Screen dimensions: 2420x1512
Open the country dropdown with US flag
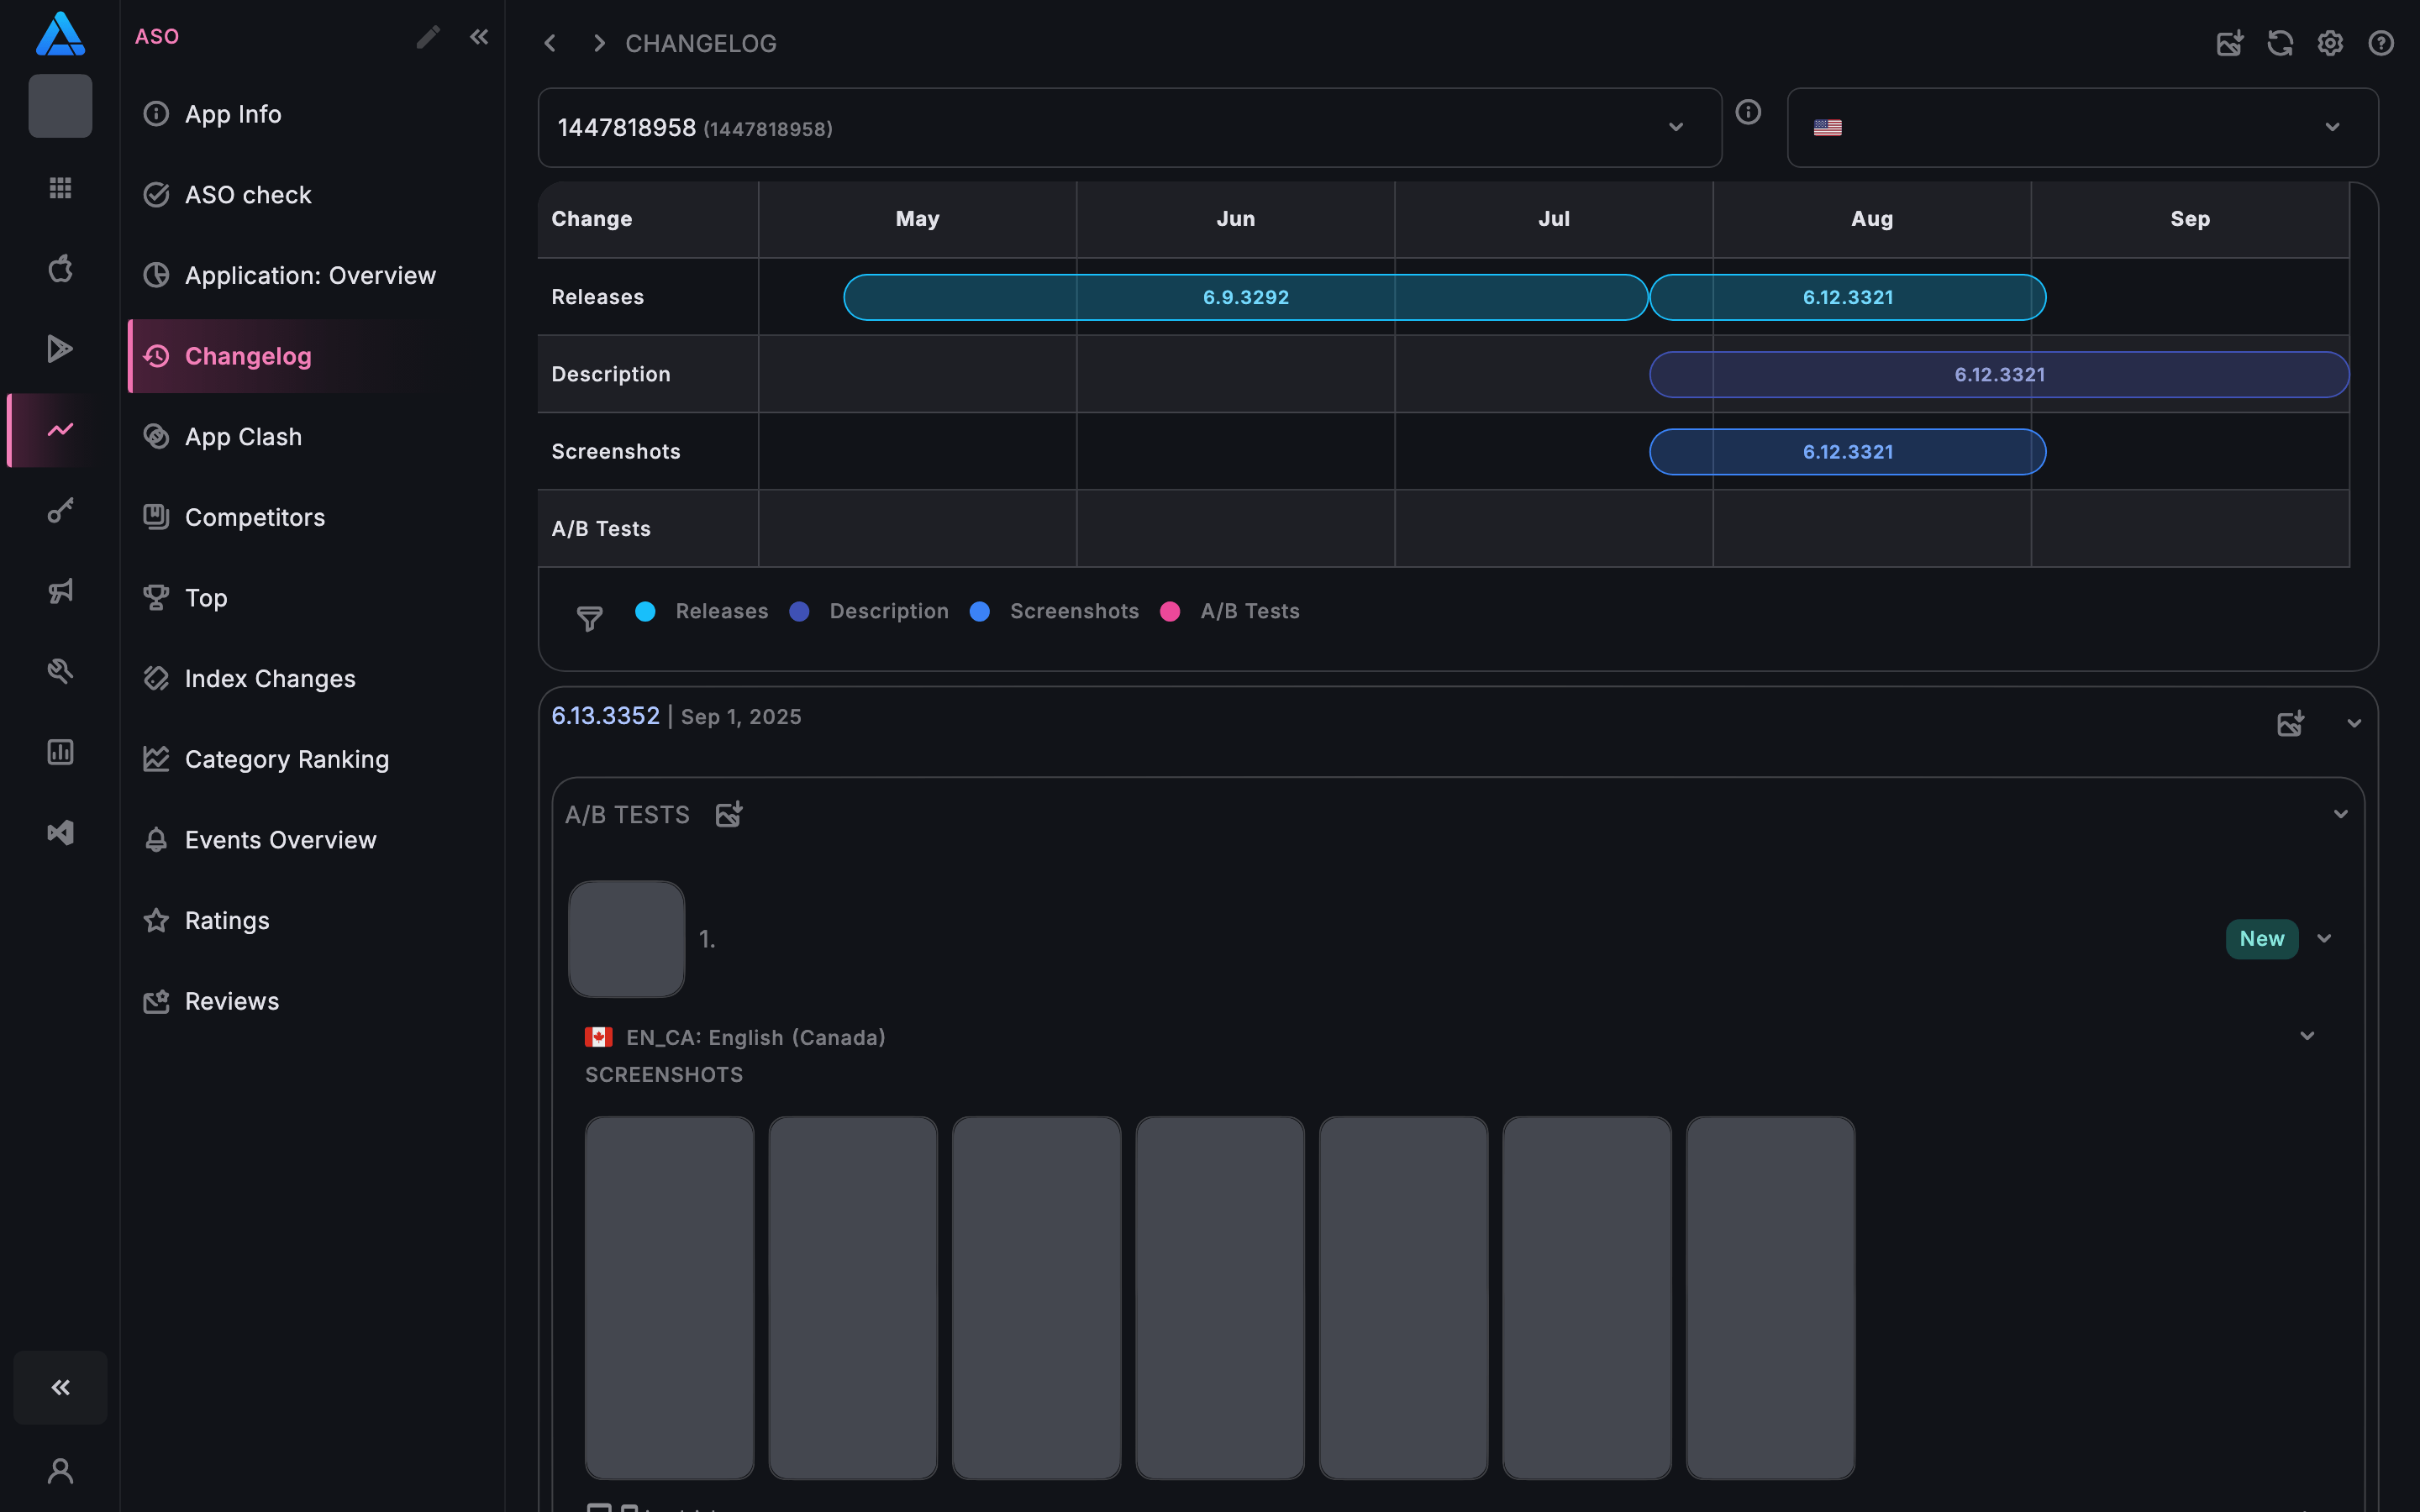point(2082,128)
